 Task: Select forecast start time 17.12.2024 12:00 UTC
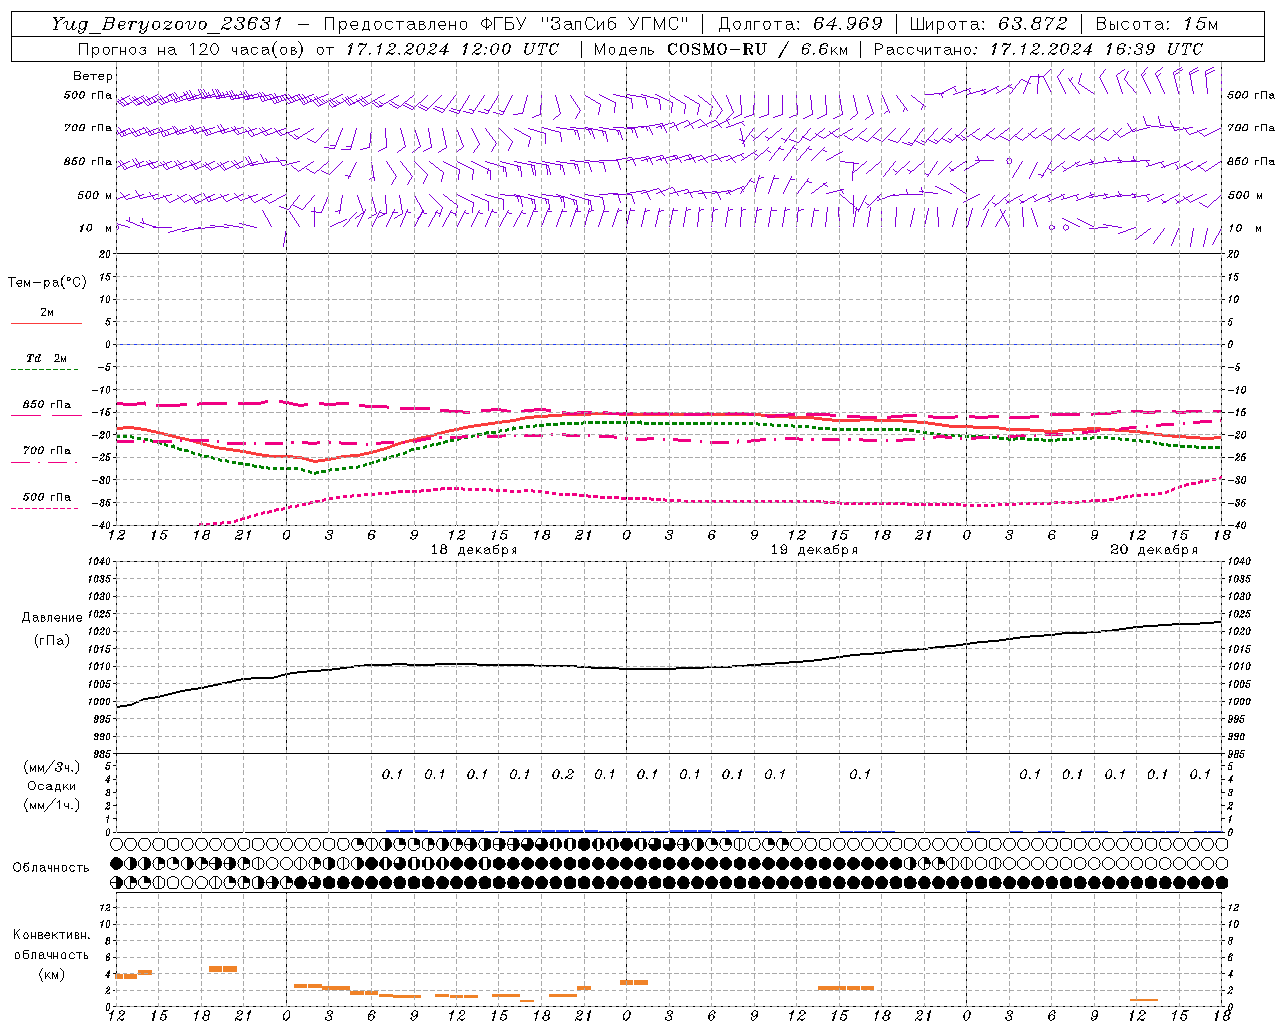pos(452,49)
